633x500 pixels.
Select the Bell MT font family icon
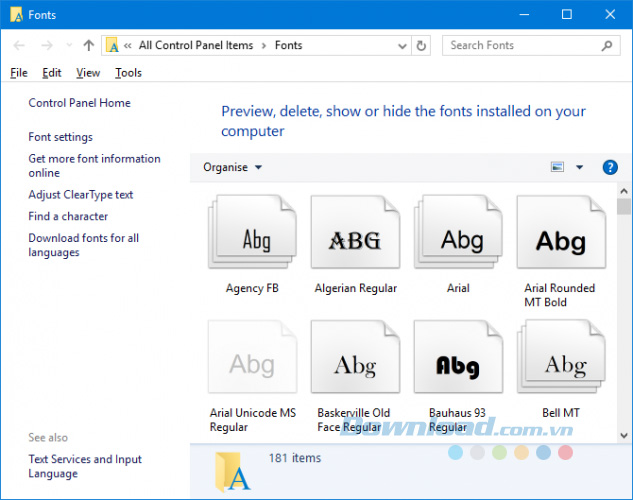562,357
